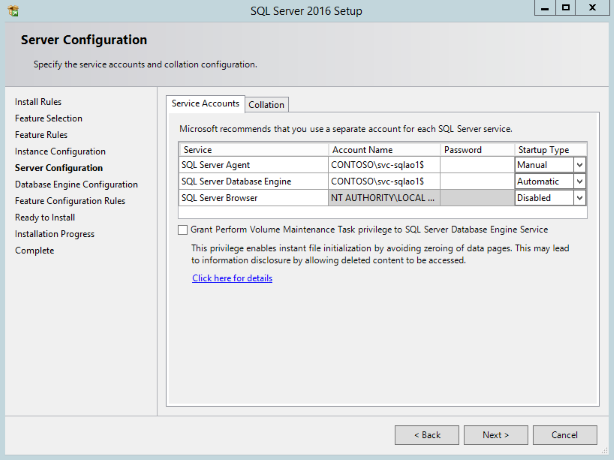The image size is (614, 460).
Task: Click the Feature Configuration Rules step
Action: click(70, 201)
